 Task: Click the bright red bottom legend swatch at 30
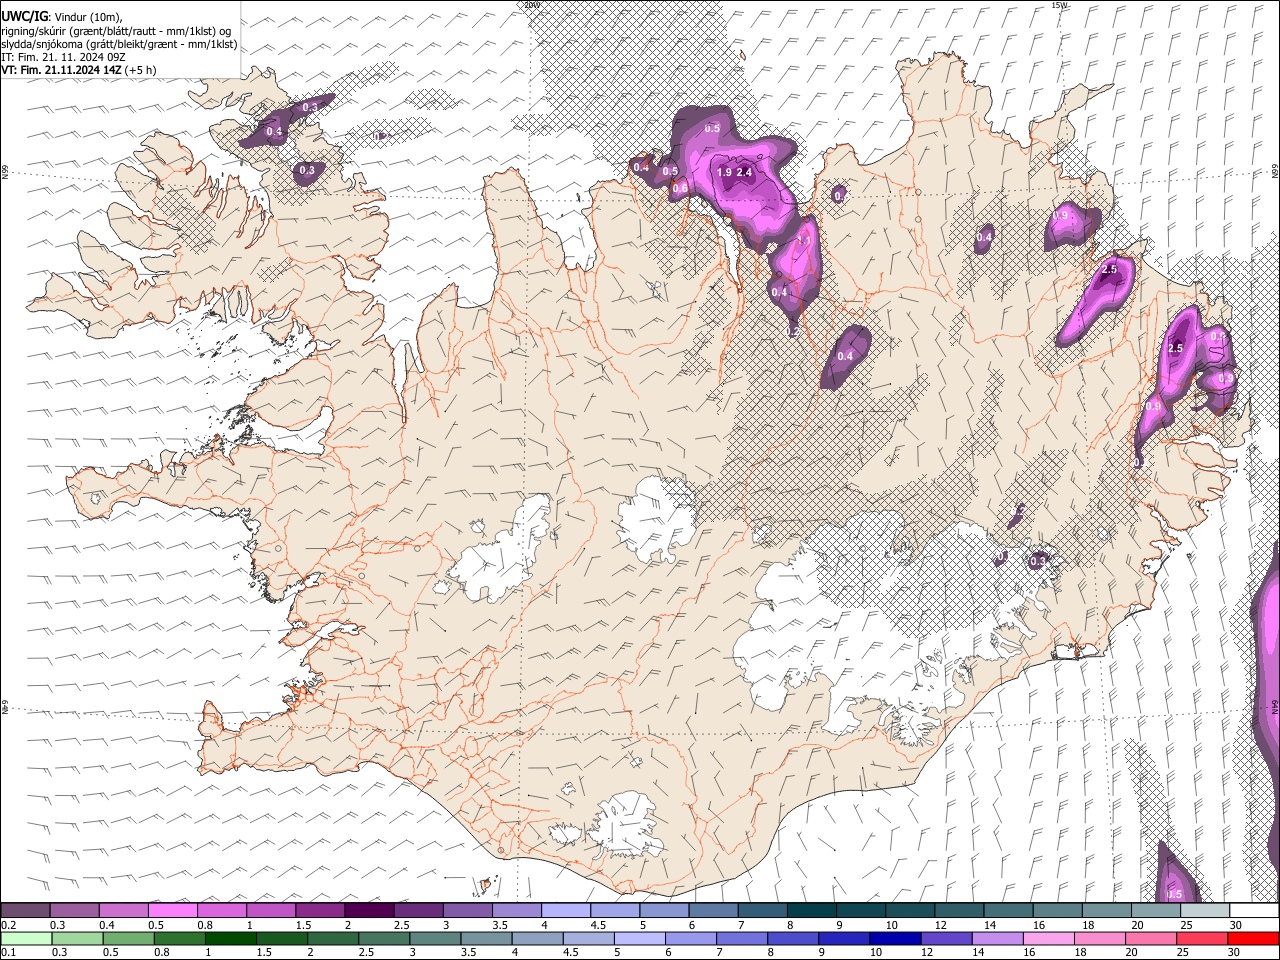click(1252, 938)
